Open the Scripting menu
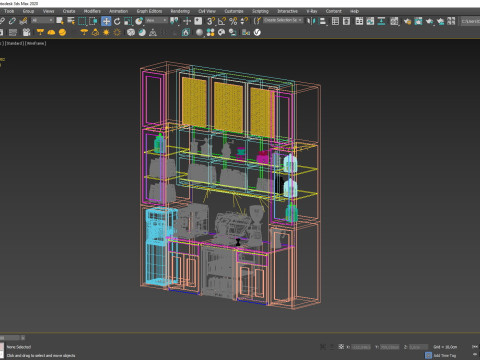 (x=260, y=11)
